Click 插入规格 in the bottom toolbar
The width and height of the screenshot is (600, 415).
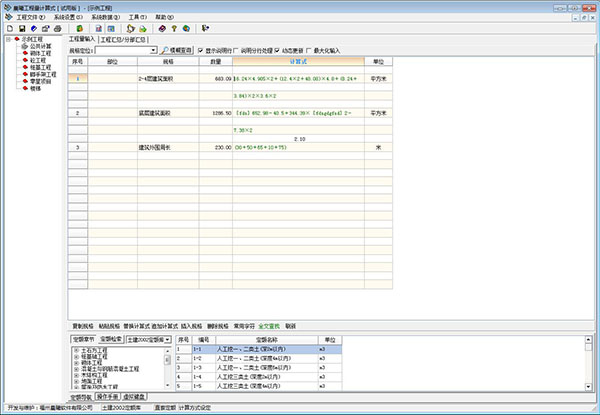coord(191,326)
